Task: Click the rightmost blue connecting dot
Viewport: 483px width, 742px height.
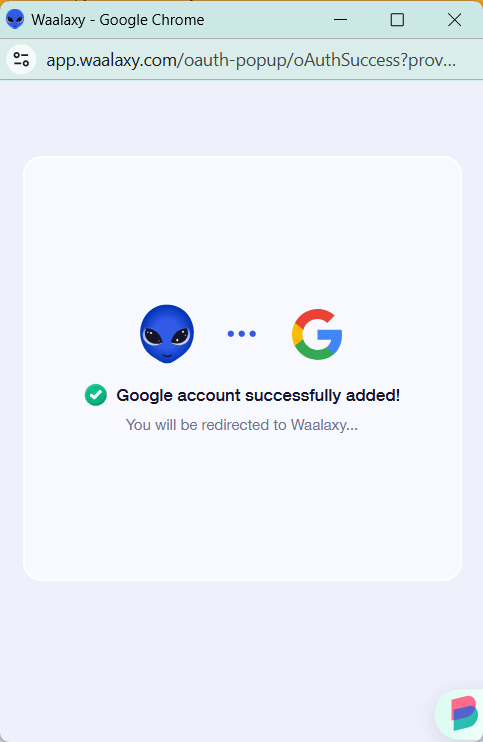Action: pyautogui.click(x=253, y=334)
